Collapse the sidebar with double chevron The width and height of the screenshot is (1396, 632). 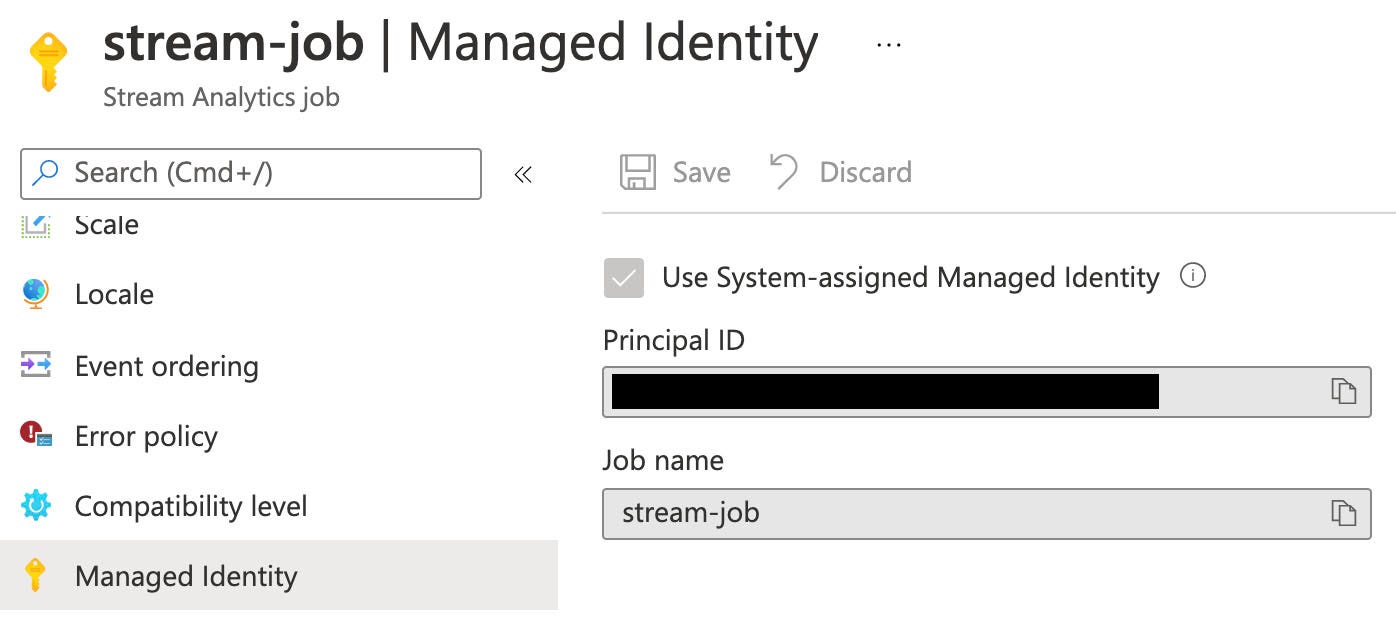pos(523,175)
